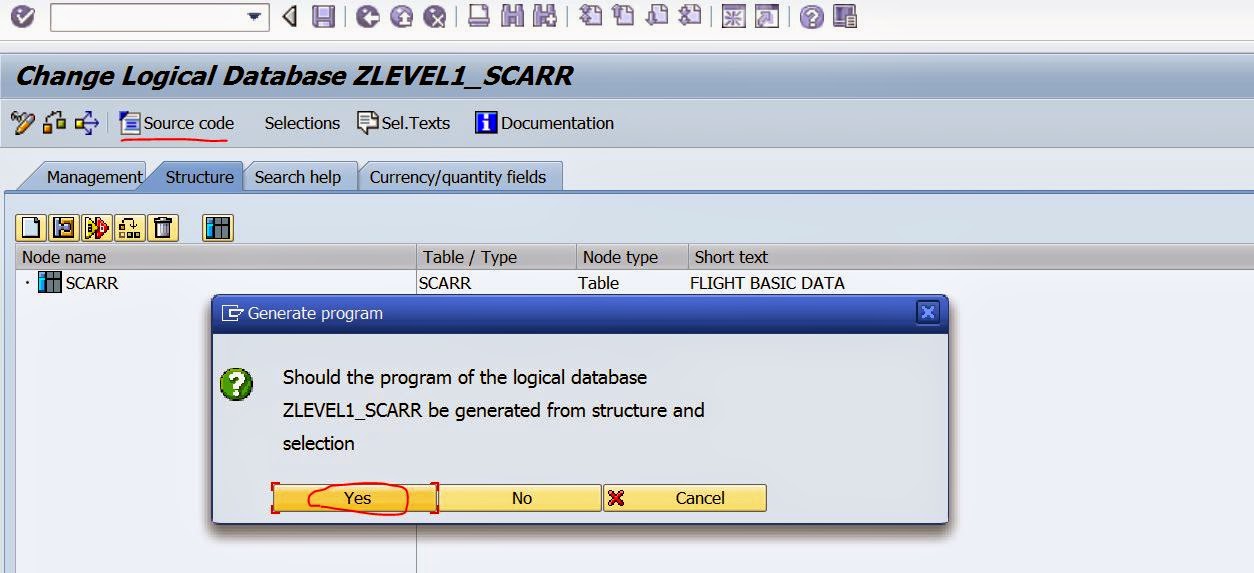1254x573 pixels.
Task: Switch to the Structure tab
Action: pyautogui.click(x=199, y=177)
